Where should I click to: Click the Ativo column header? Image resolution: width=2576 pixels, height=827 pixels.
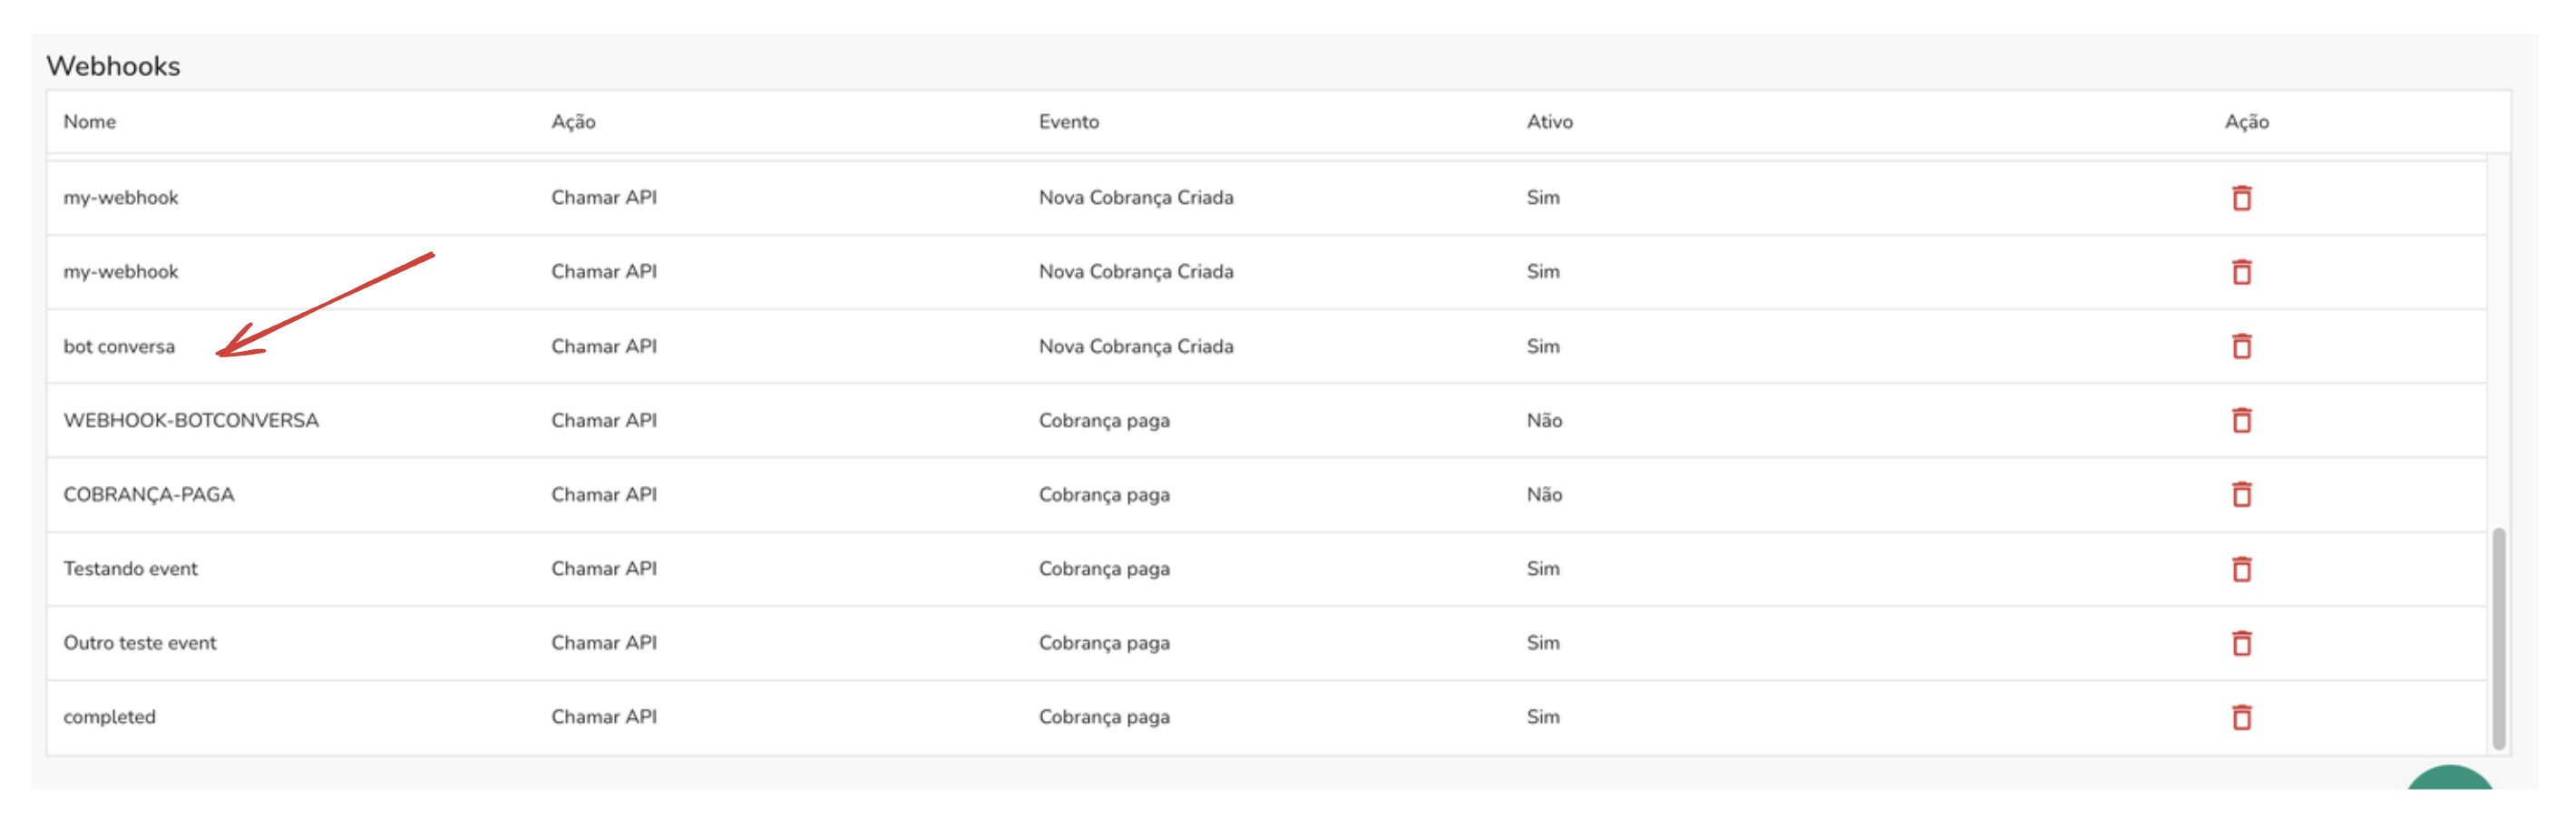pyautogui.click(x=1549, y=122)
